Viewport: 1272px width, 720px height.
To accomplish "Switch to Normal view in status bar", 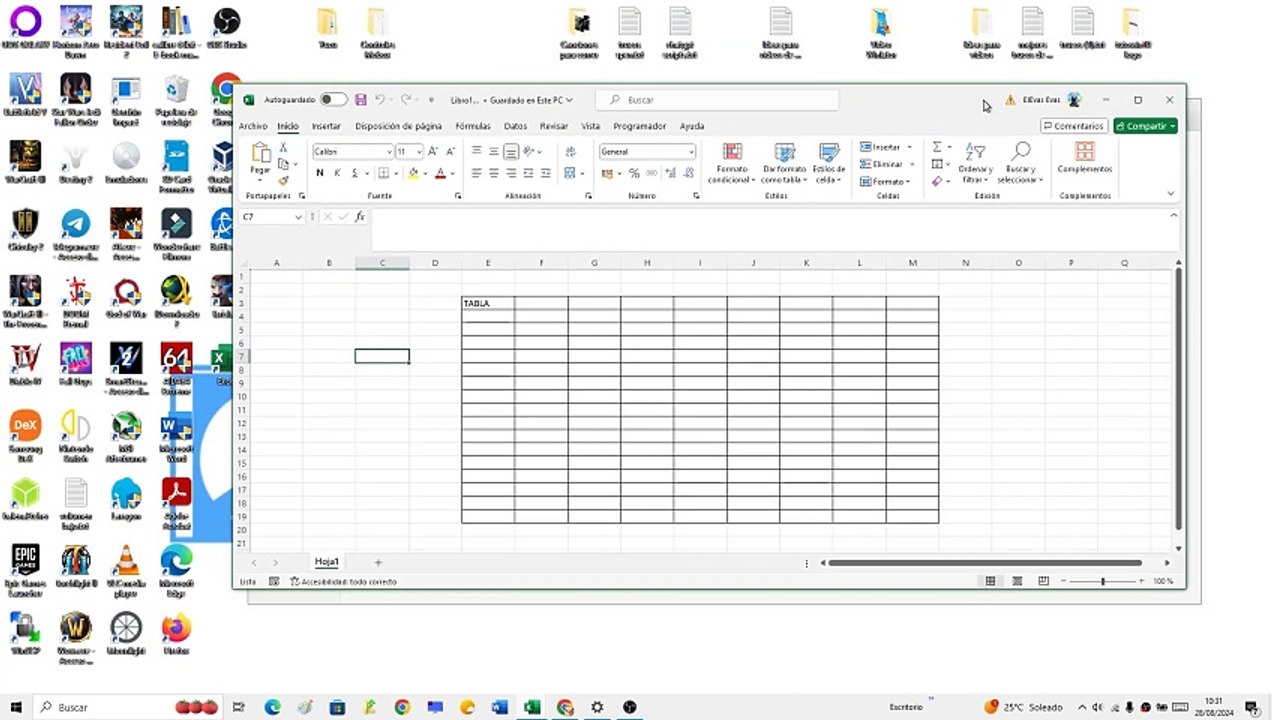I will [x=991, y=581].
